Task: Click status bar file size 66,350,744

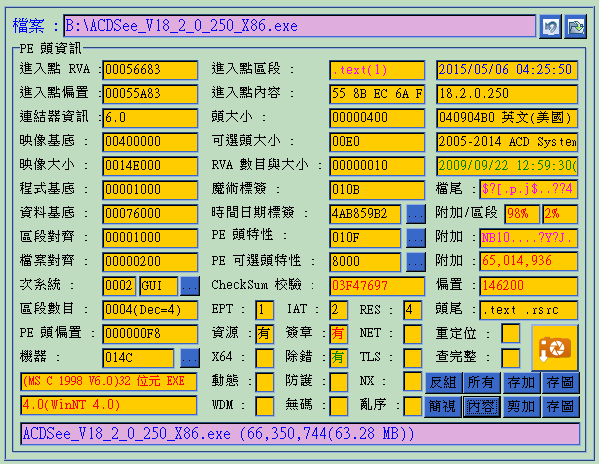Action: click(300, 434)
